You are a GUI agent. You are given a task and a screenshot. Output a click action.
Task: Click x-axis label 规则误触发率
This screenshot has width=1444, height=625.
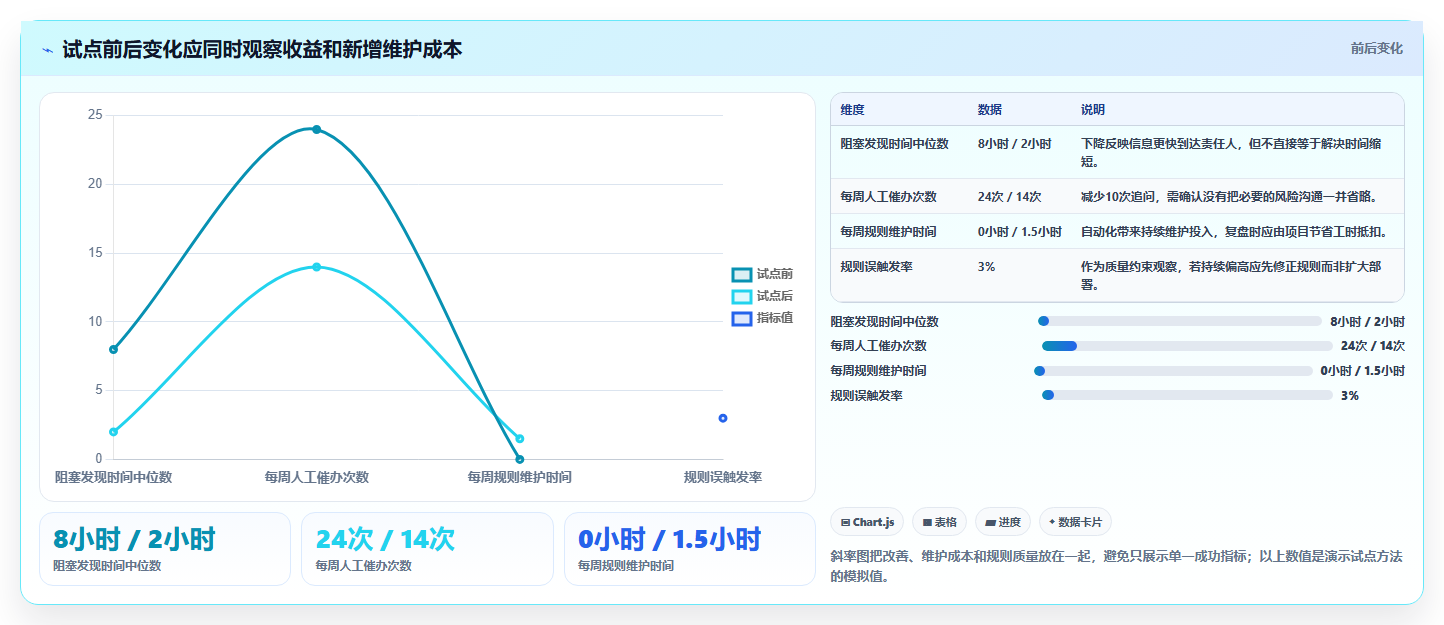tap(723, 477)
